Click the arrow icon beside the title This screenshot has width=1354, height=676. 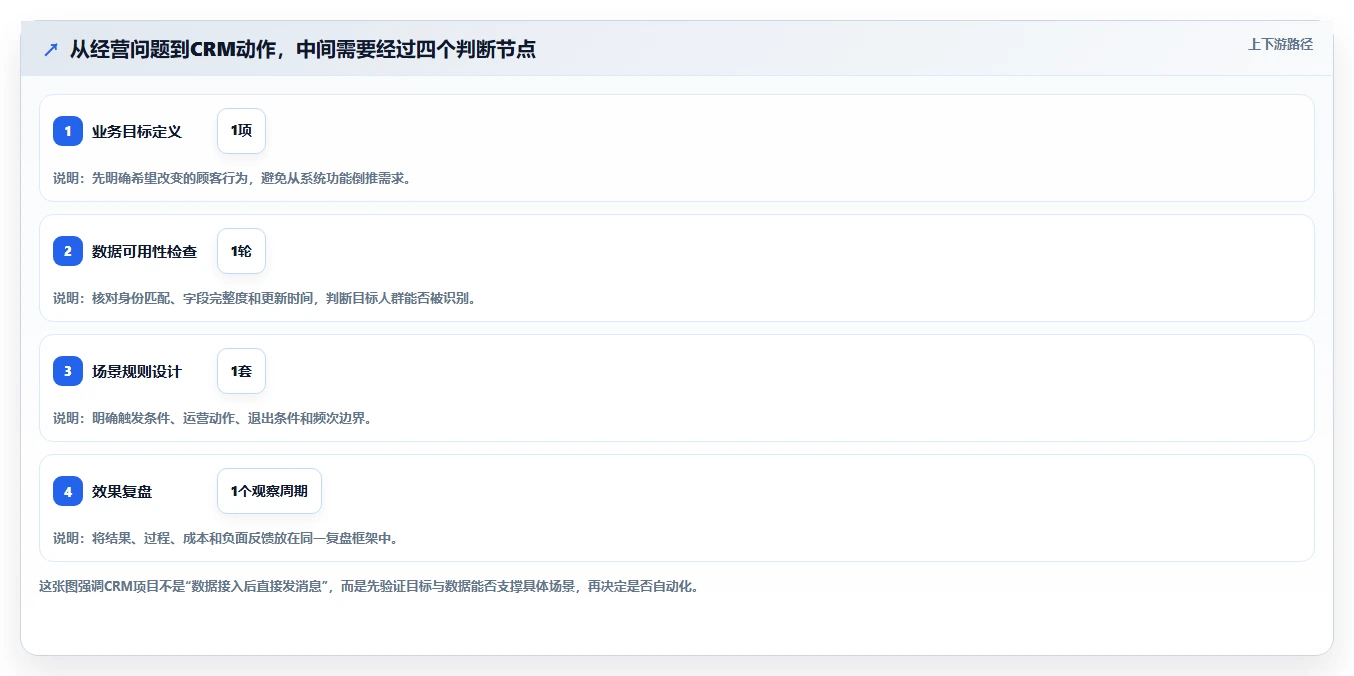tap(51, 50)
